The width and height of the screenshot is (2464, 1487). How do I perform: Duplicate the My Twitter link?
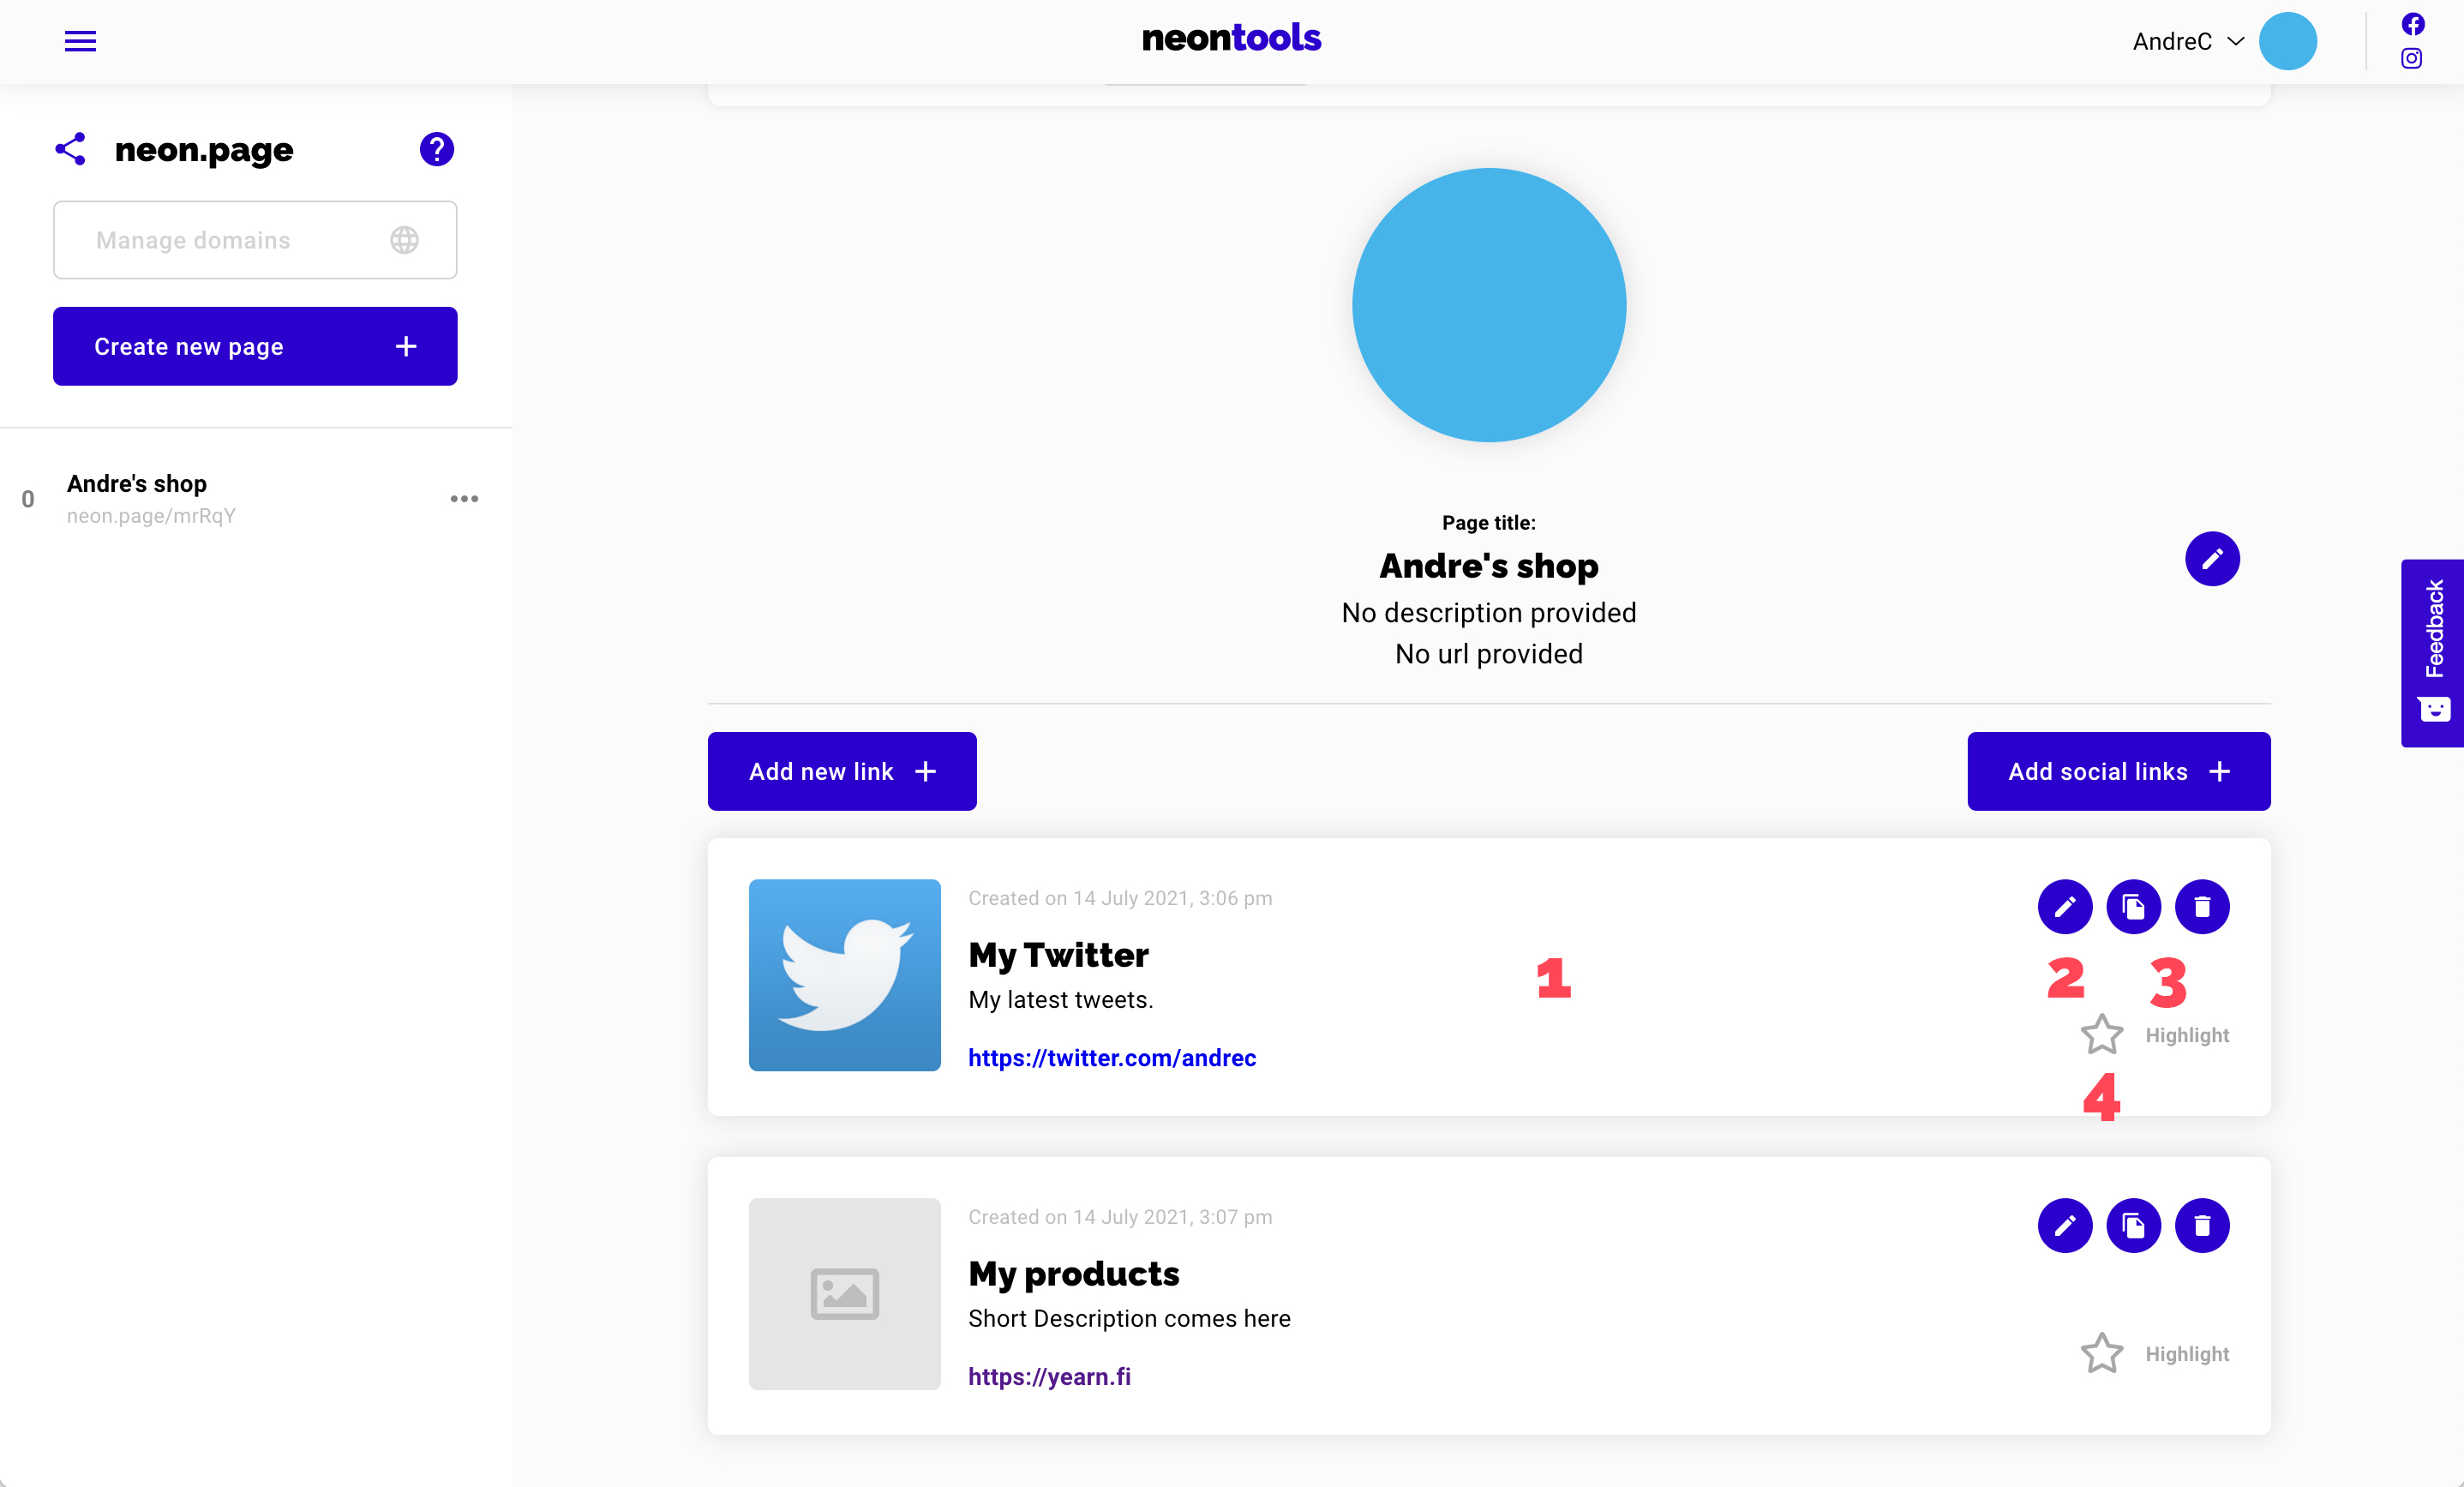pos(2135,907)
